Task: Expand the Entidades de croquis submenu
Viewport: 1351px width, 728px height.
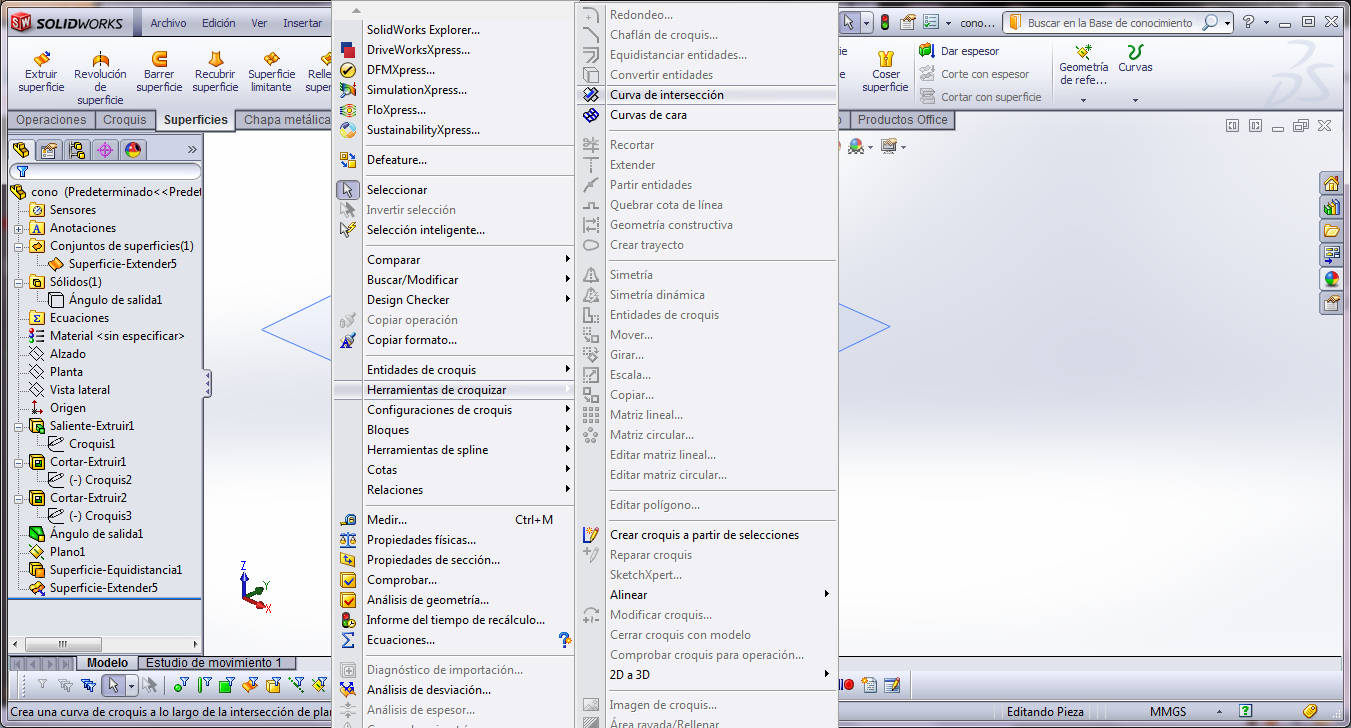Action: [x=454, y=370]
